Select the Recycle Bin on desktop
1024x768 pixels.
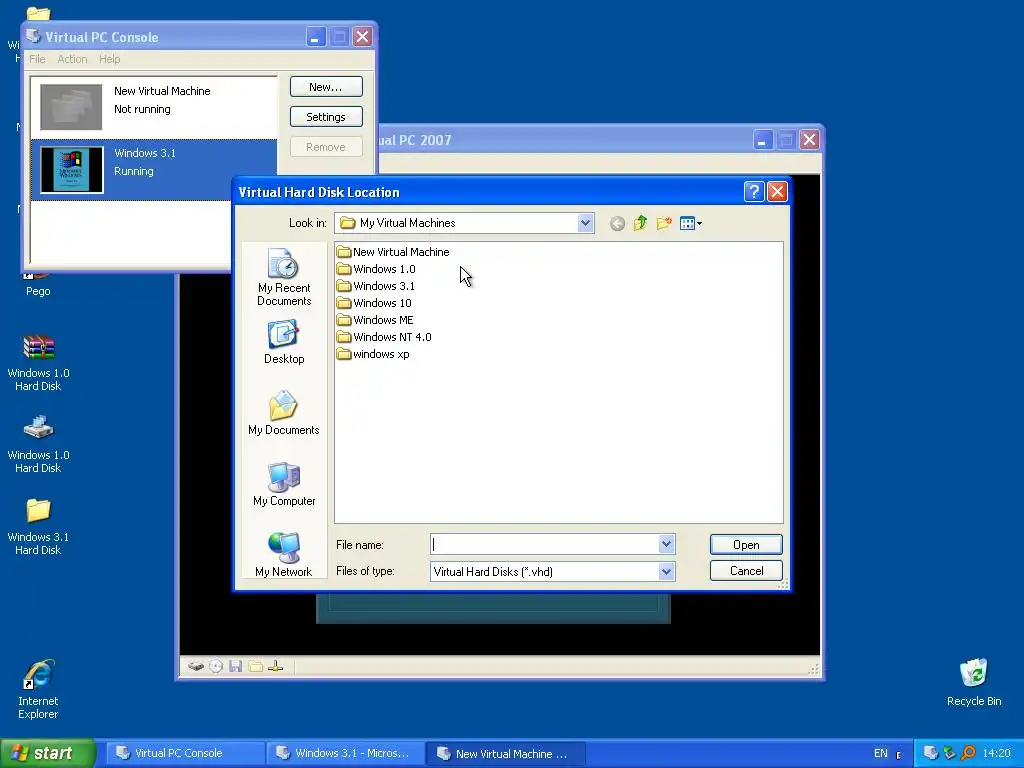coord(974,683)
